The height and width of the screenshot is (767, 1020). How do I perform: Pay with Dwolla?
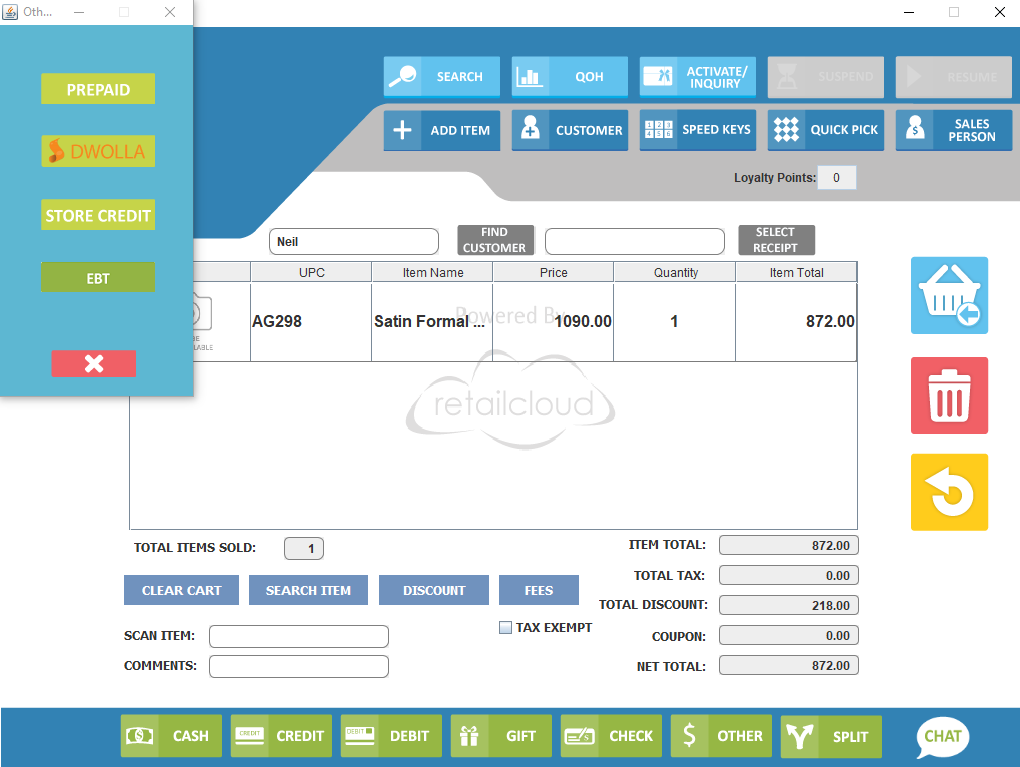(97, 151)
